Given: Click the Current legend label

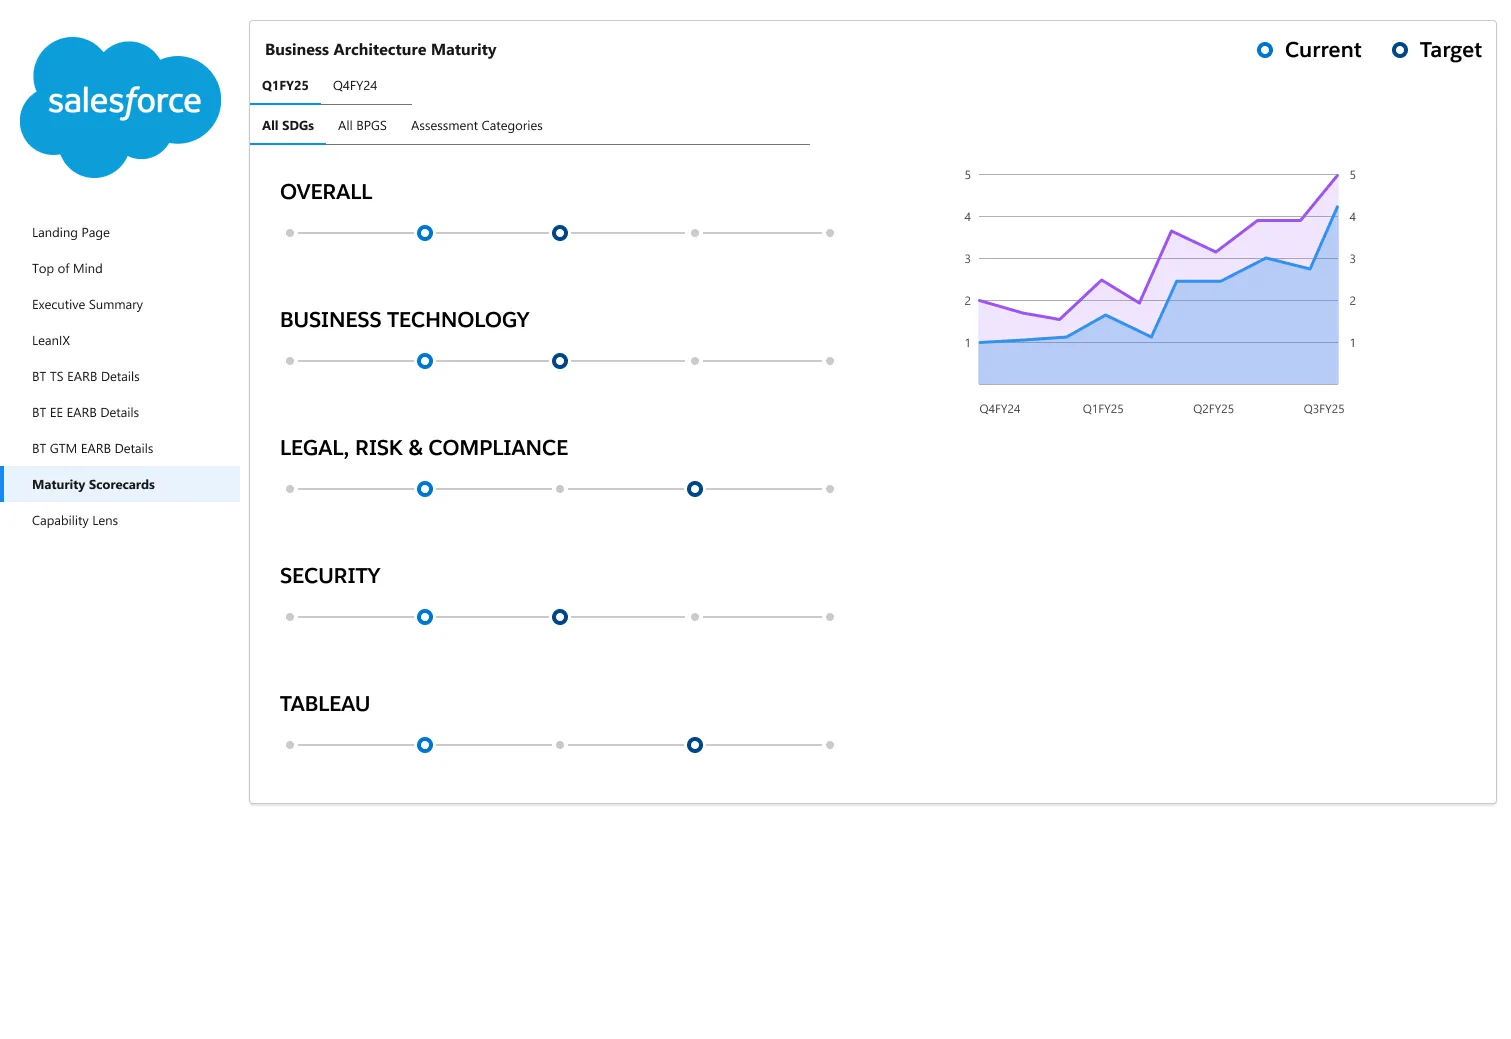Looking at the screenshot, I should coord(1323,50).
